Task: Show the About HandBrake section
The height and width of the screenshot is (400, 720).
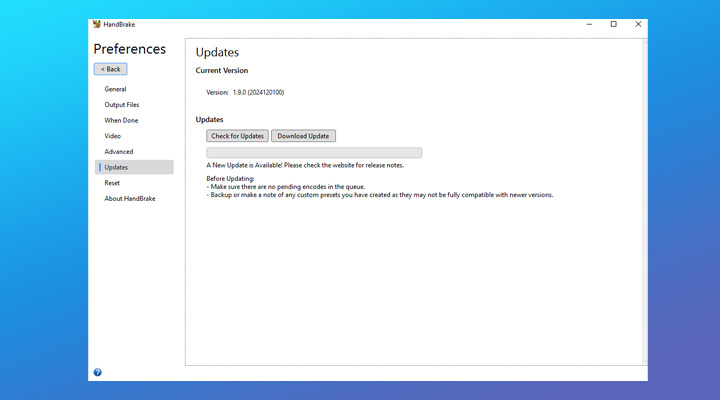Action: 130,198
